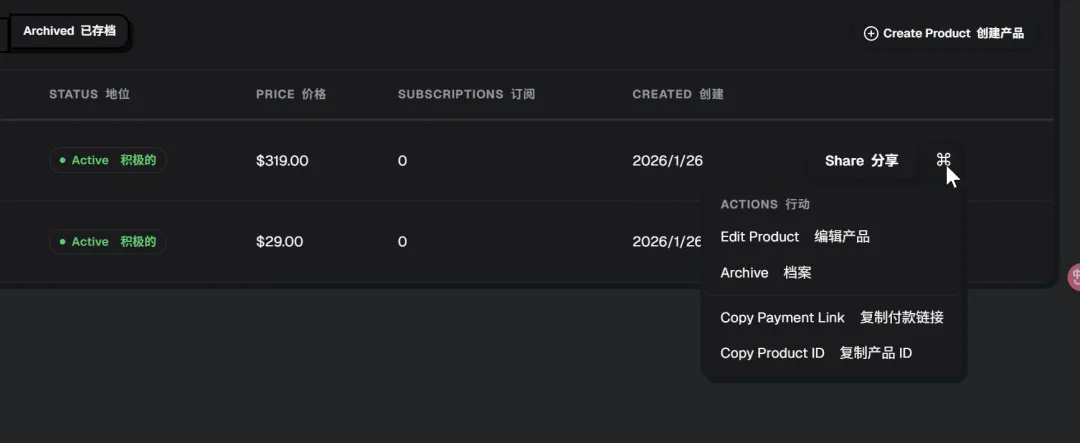Click Active status badge in $319.00 row
The image size is (1080, 443).
tap(108, 160)
